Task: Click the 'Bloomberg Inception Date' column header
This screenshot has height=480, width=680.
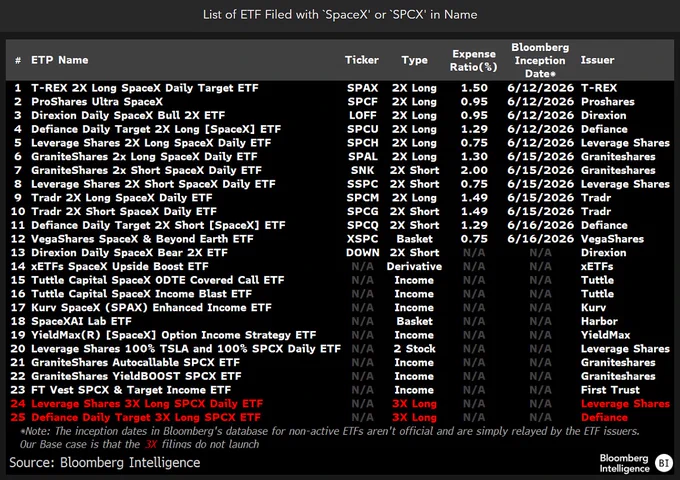Action: 540,60
